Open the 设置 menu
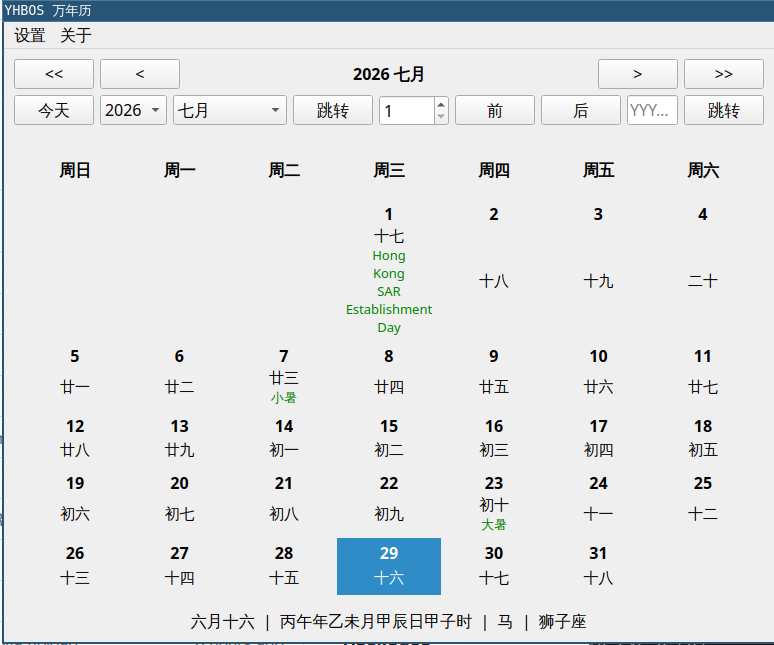The height and width of the screenshot is (645, 774). [x=30, y=35]
